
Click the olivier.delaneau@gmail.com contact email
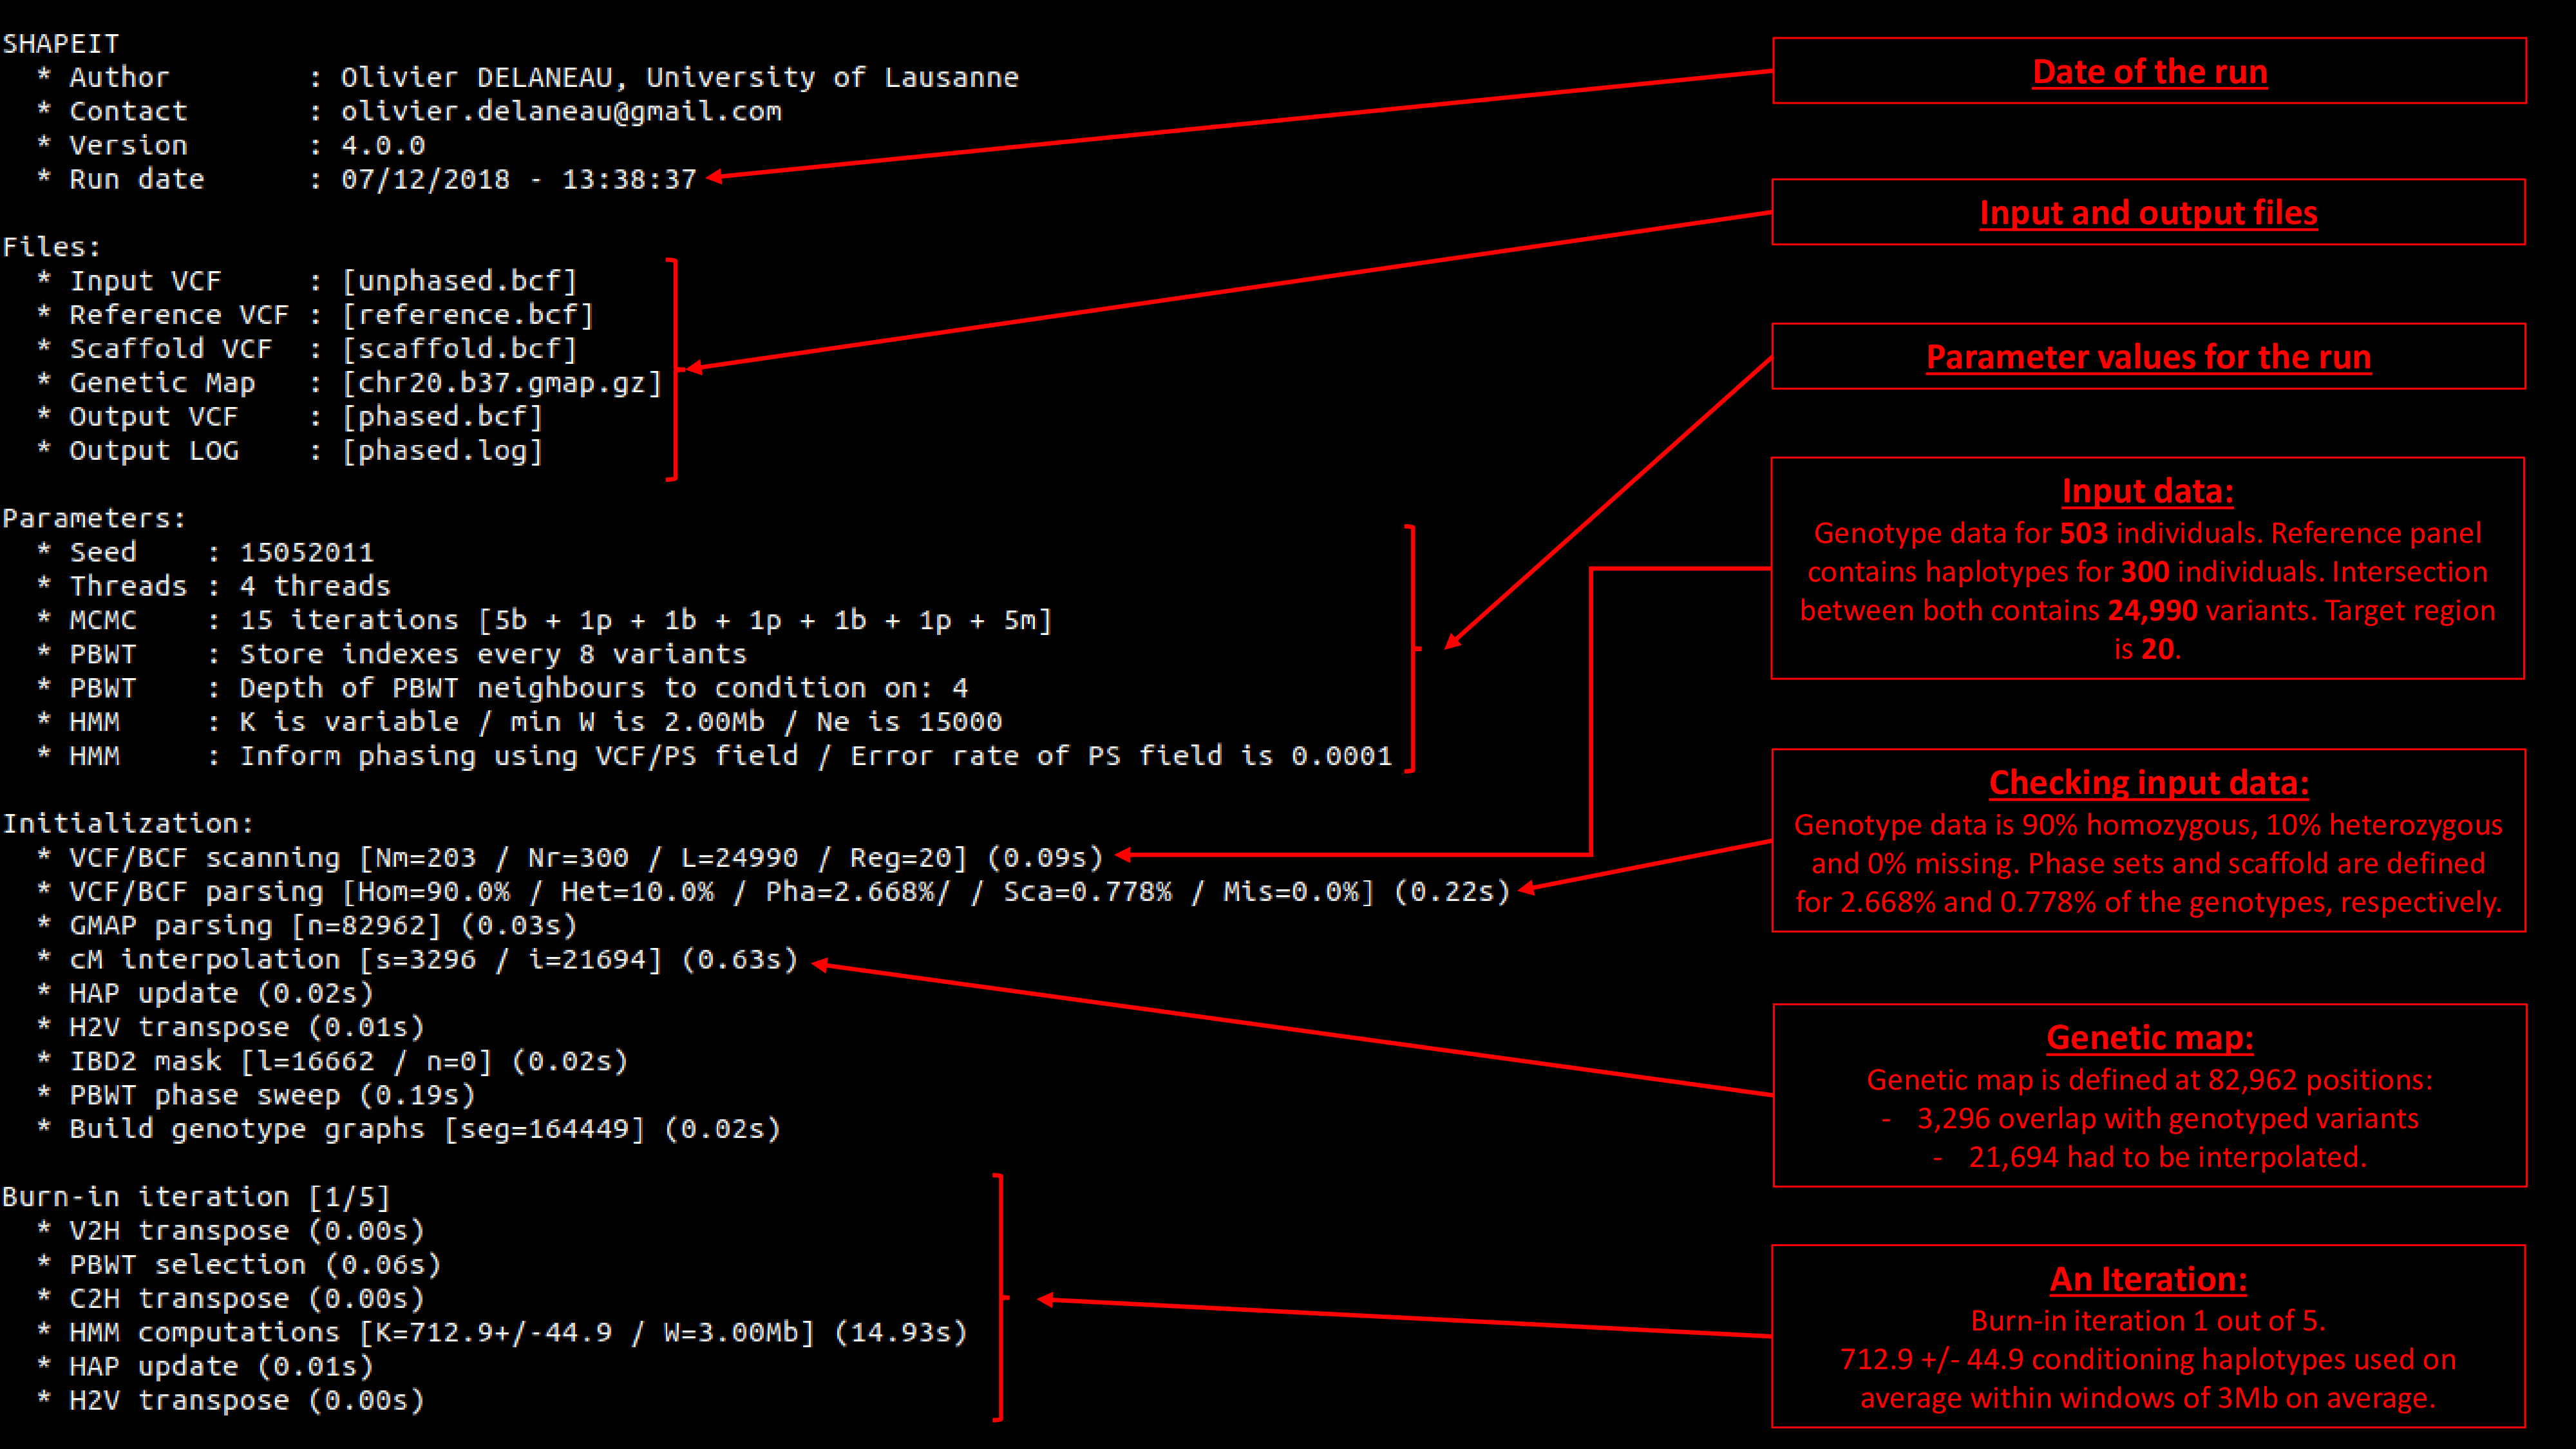pyautogui.click(x=561, y=111)
